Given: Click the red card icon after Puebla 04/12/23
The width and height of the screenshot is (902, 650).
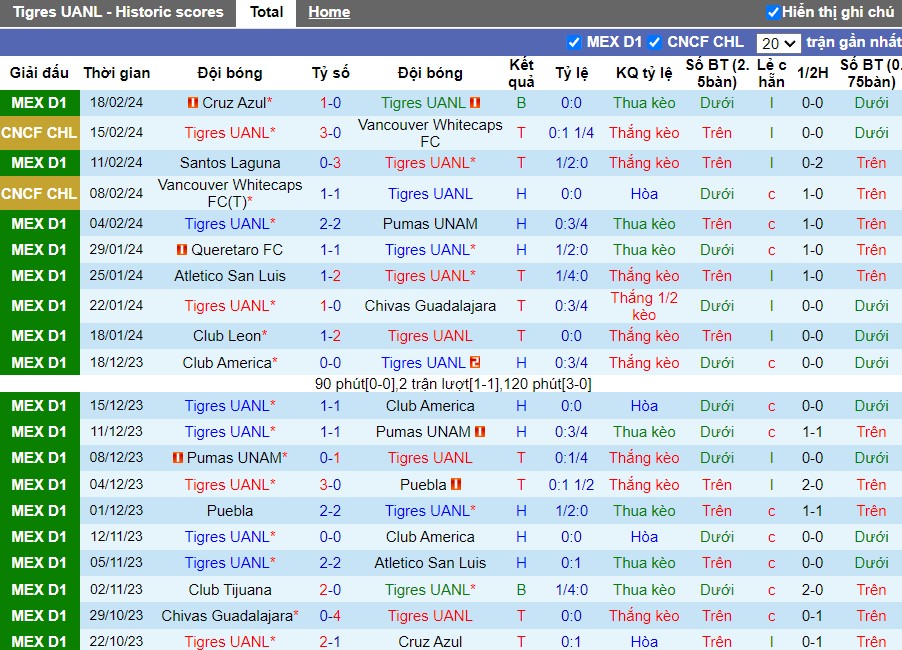Looking at the screenshot, I should 456,484.
